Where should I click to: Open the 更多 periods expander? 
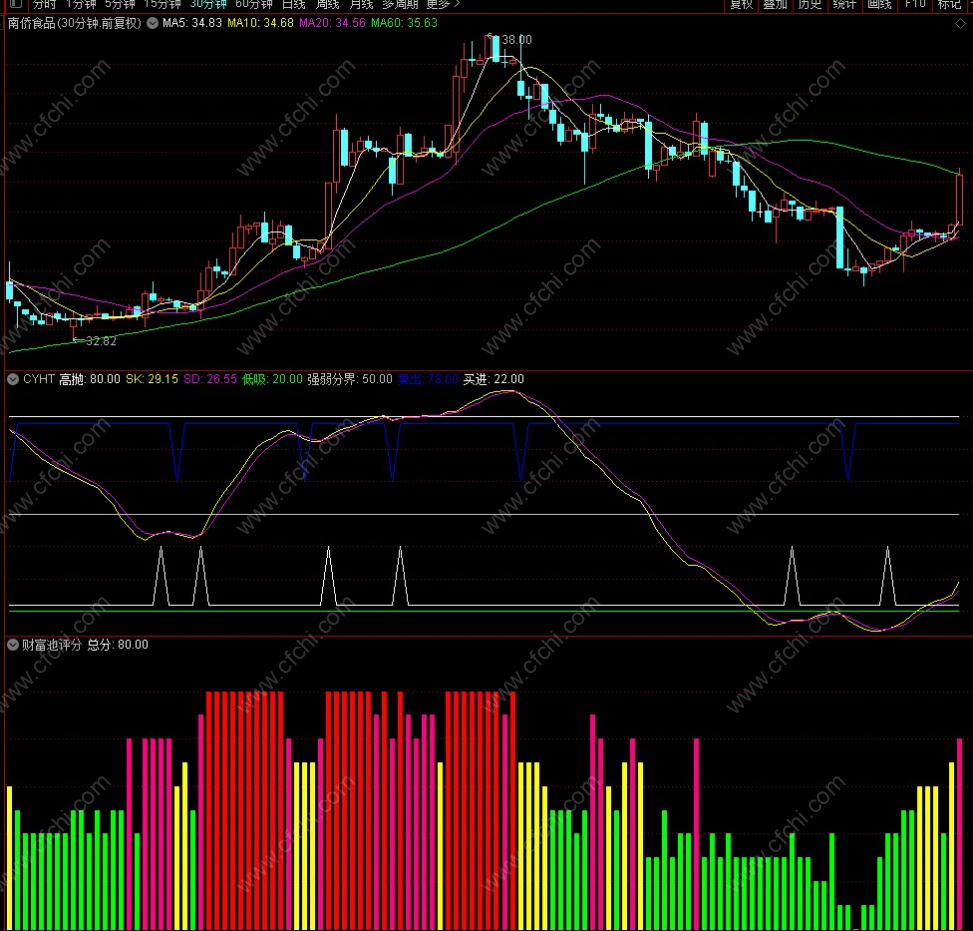pyautogui.click(x=443, y=4)
